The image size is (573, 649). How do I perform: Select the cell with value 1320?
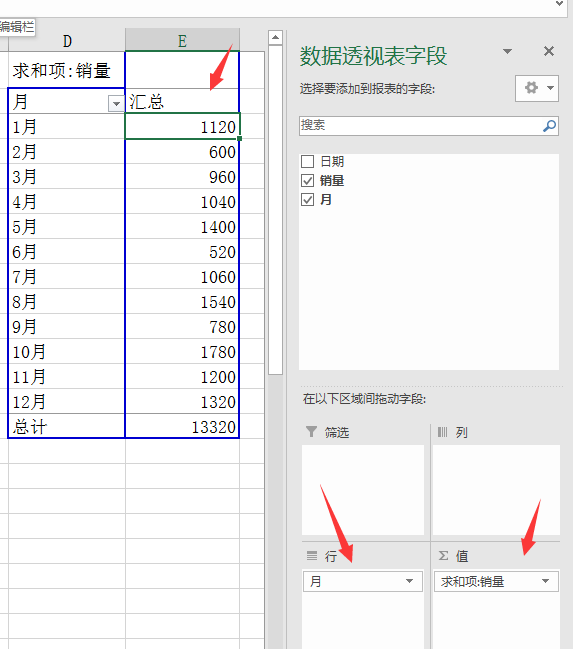[x=182, y=401]
